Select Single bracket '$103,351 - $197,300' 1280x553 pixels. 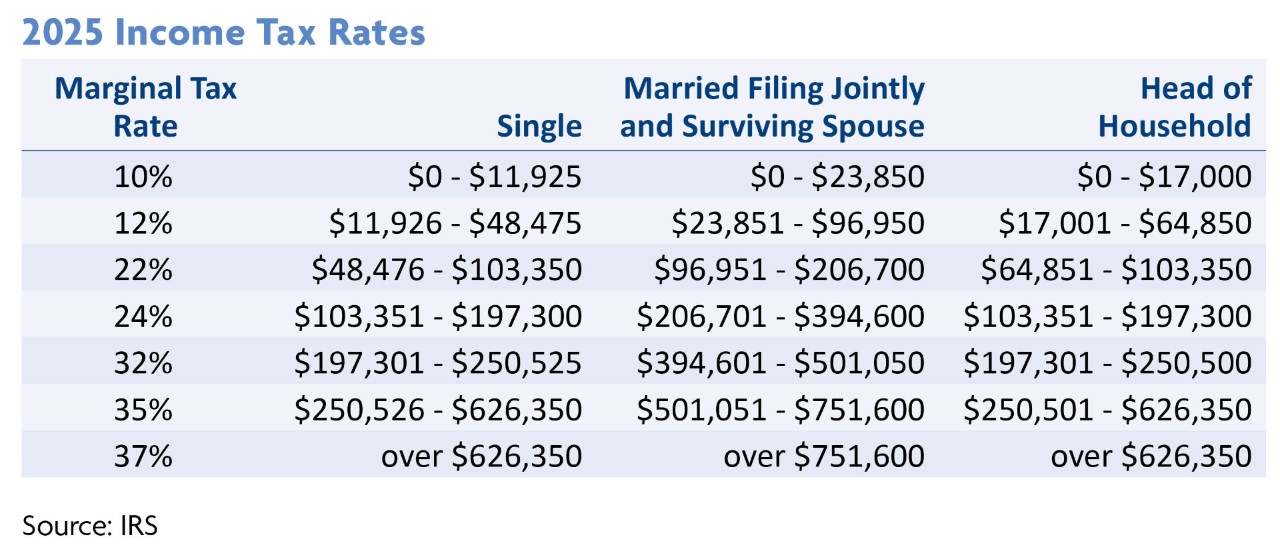coord(438,317)
